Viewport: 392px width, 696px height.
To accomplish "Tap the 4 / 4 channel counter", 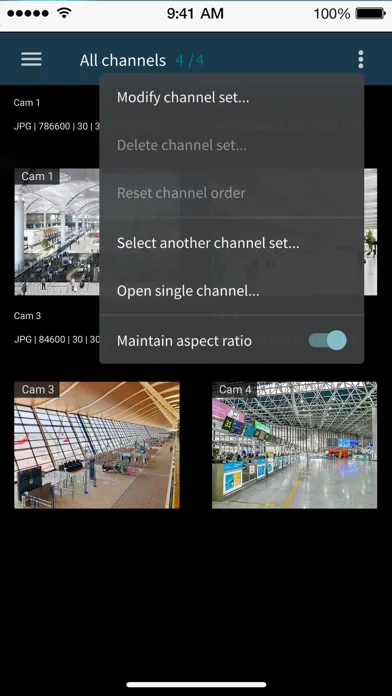I will [x=190, y=60].
